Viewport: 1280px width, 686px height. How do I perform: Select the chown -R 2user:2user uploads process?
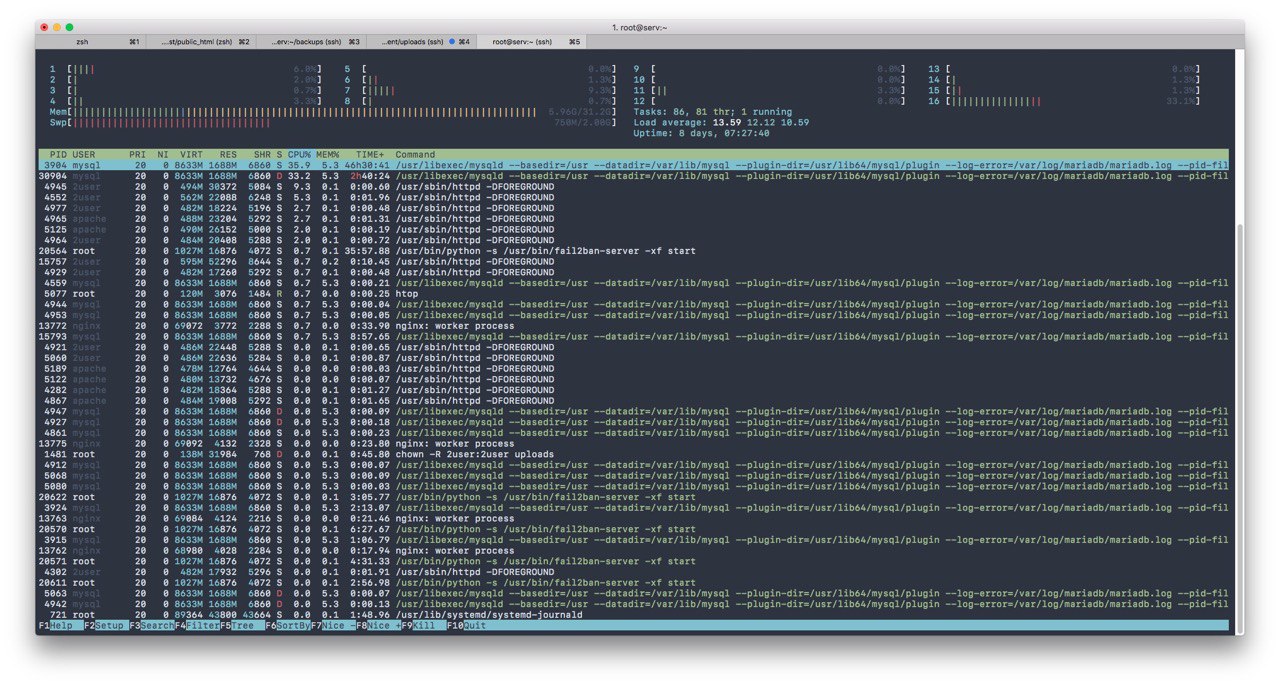474,454
